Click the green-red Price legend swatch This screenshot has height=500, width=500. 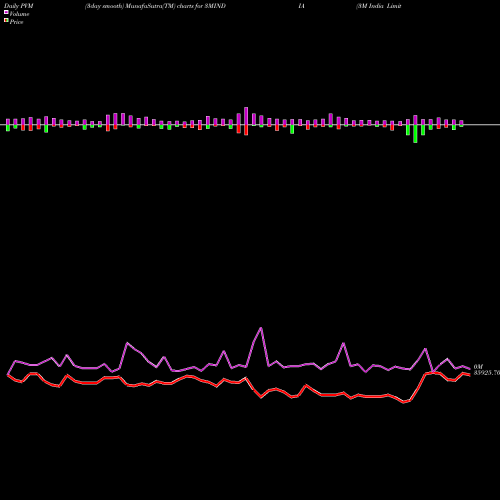(6, 21)
